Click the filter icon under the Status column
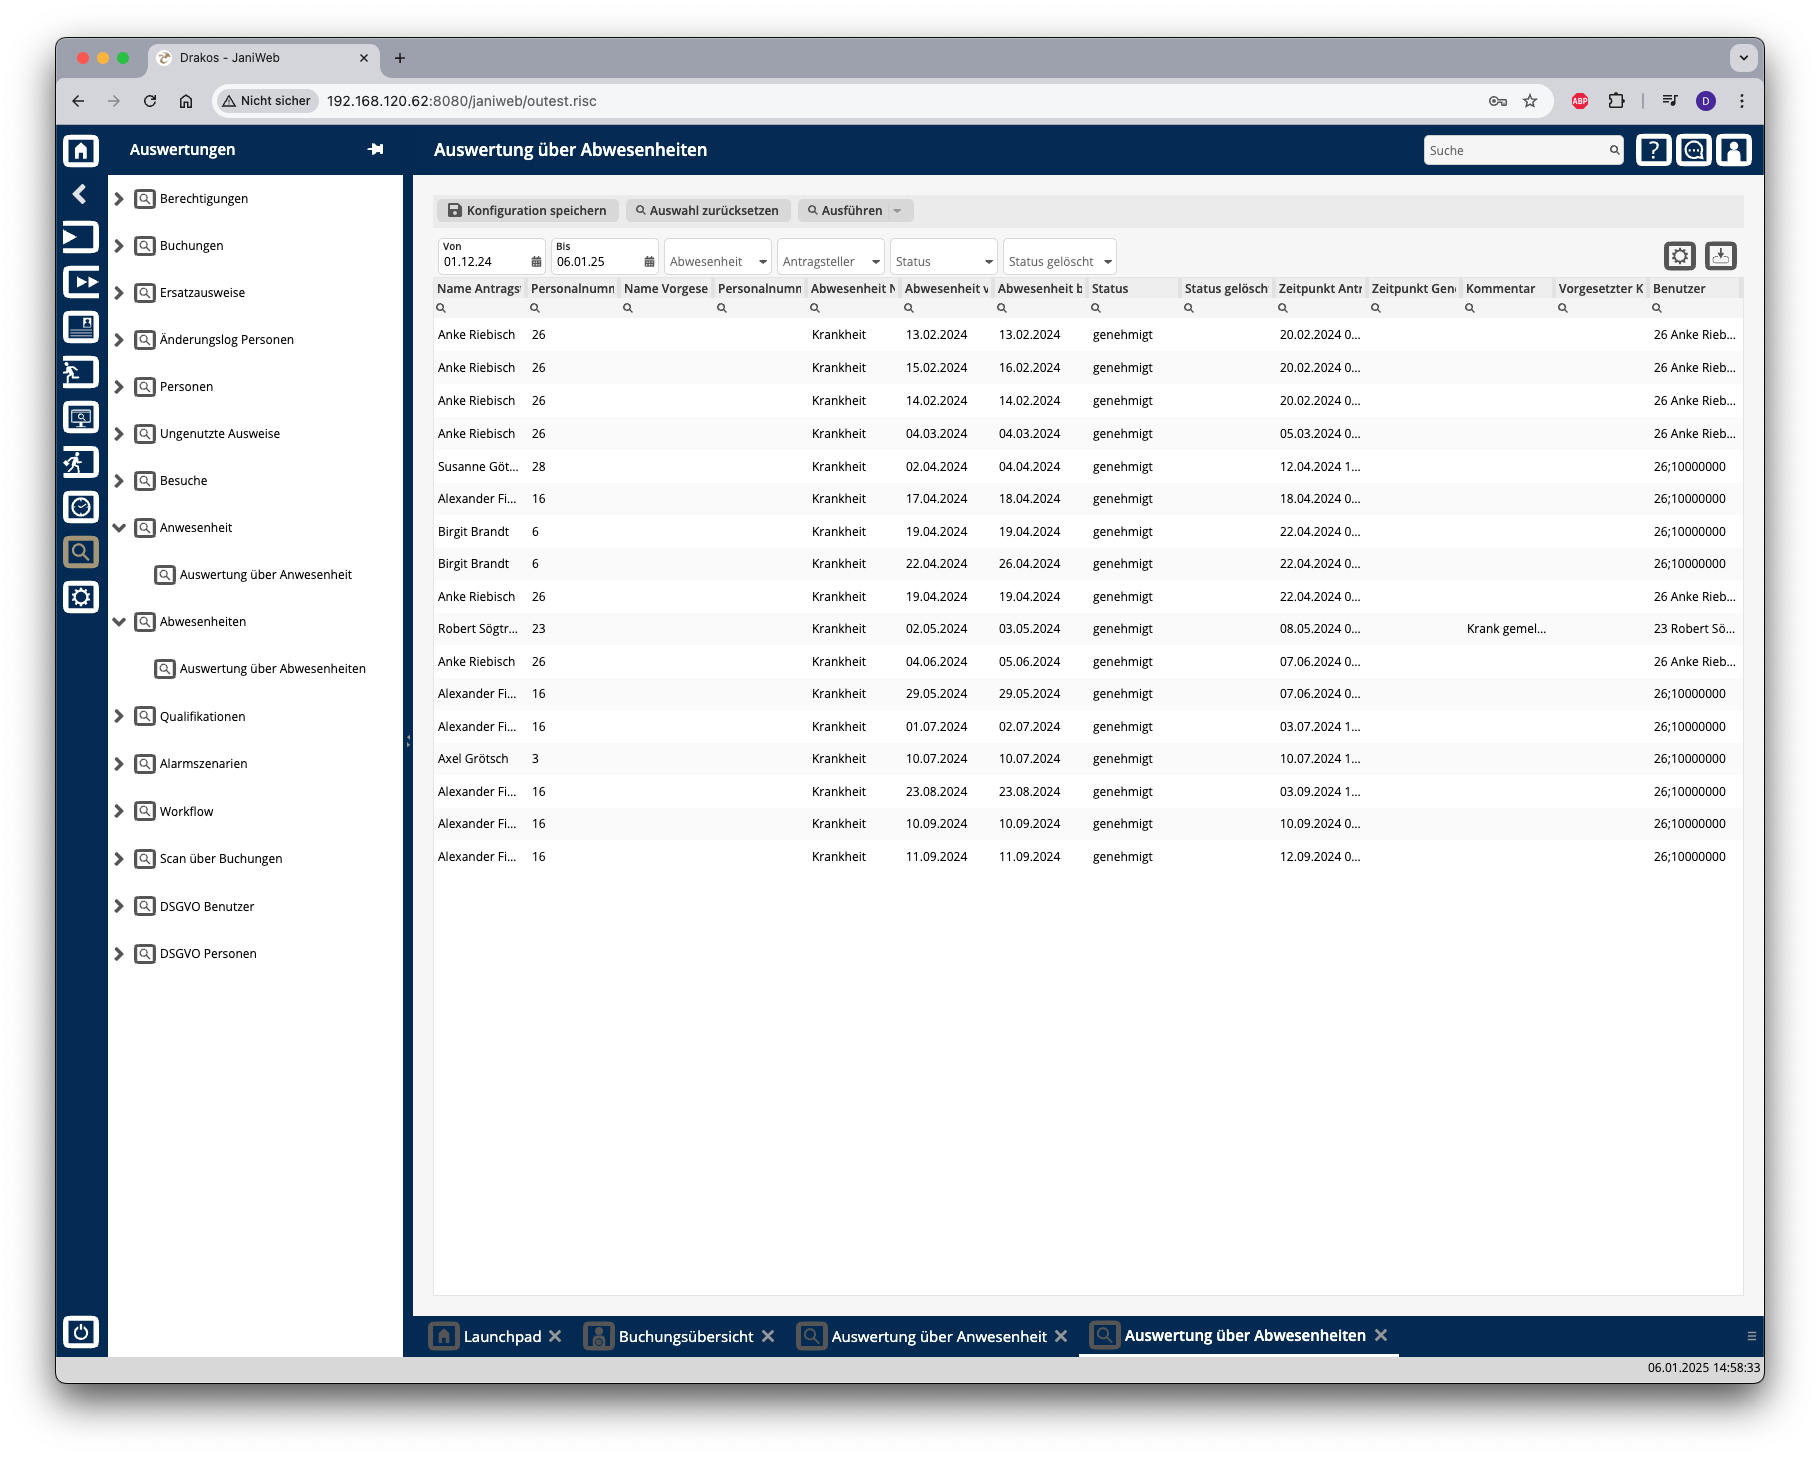 (x=1096, y=308)
